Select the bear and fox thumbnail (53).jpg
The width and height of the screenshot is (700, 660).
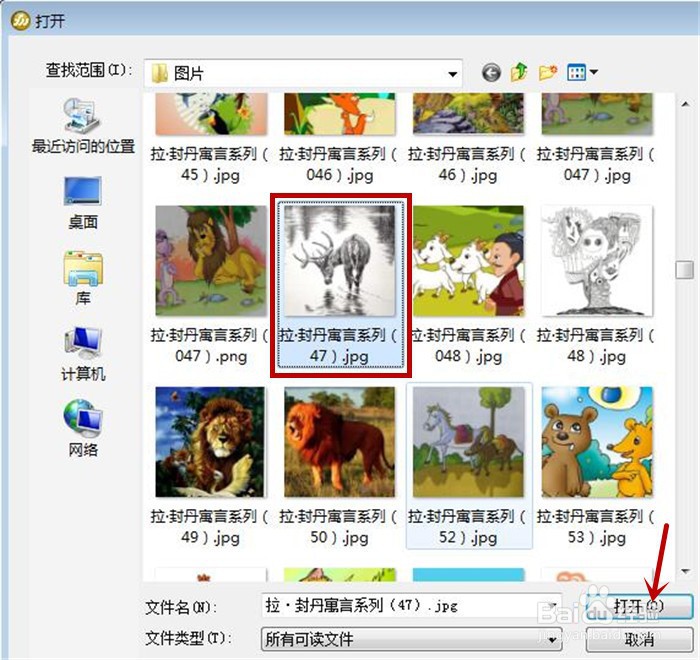click(x=596, y=442)
